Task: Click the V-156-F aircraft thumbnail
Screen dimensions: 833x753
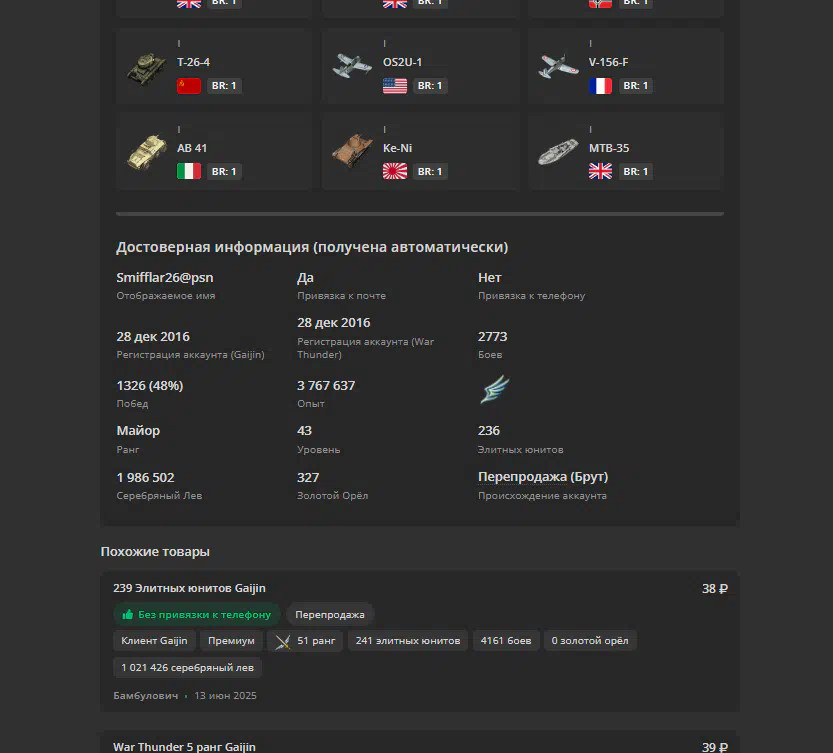Action: click(x=558, y=66)
